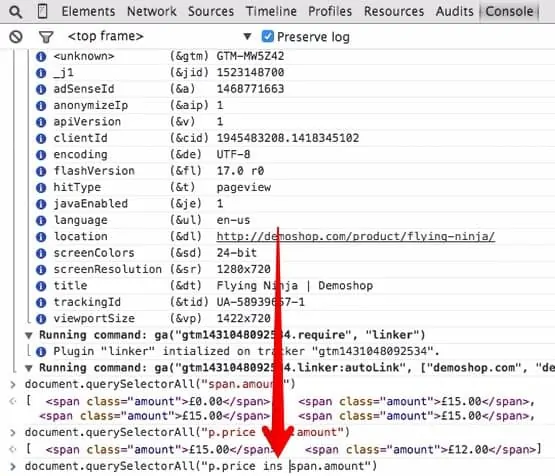Screen dimensions: 555x476
Task: Click info icon beside the Plugin linker message
Action: [x=41, y=352]
